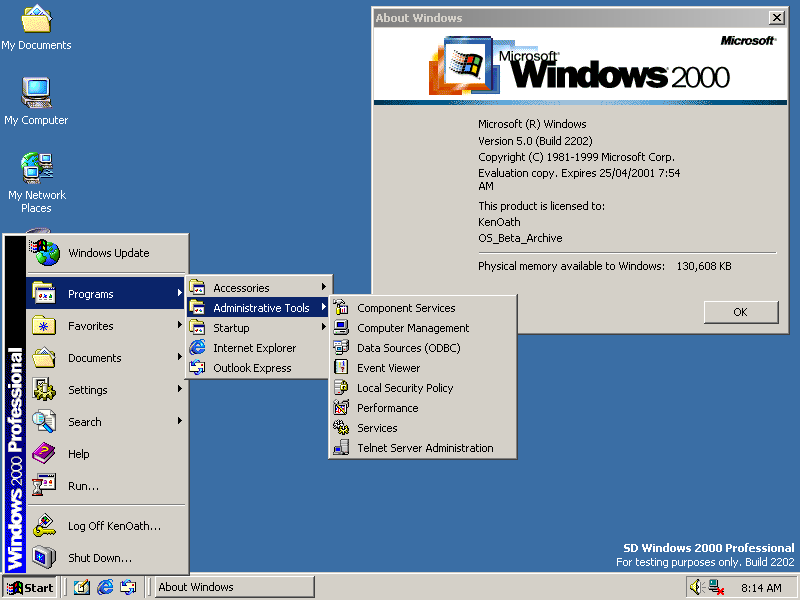Image resolution: width=800 pixels, height=600 pixels.
Task: Expand the Search submenu arrow
Action: tap(180, 421)
